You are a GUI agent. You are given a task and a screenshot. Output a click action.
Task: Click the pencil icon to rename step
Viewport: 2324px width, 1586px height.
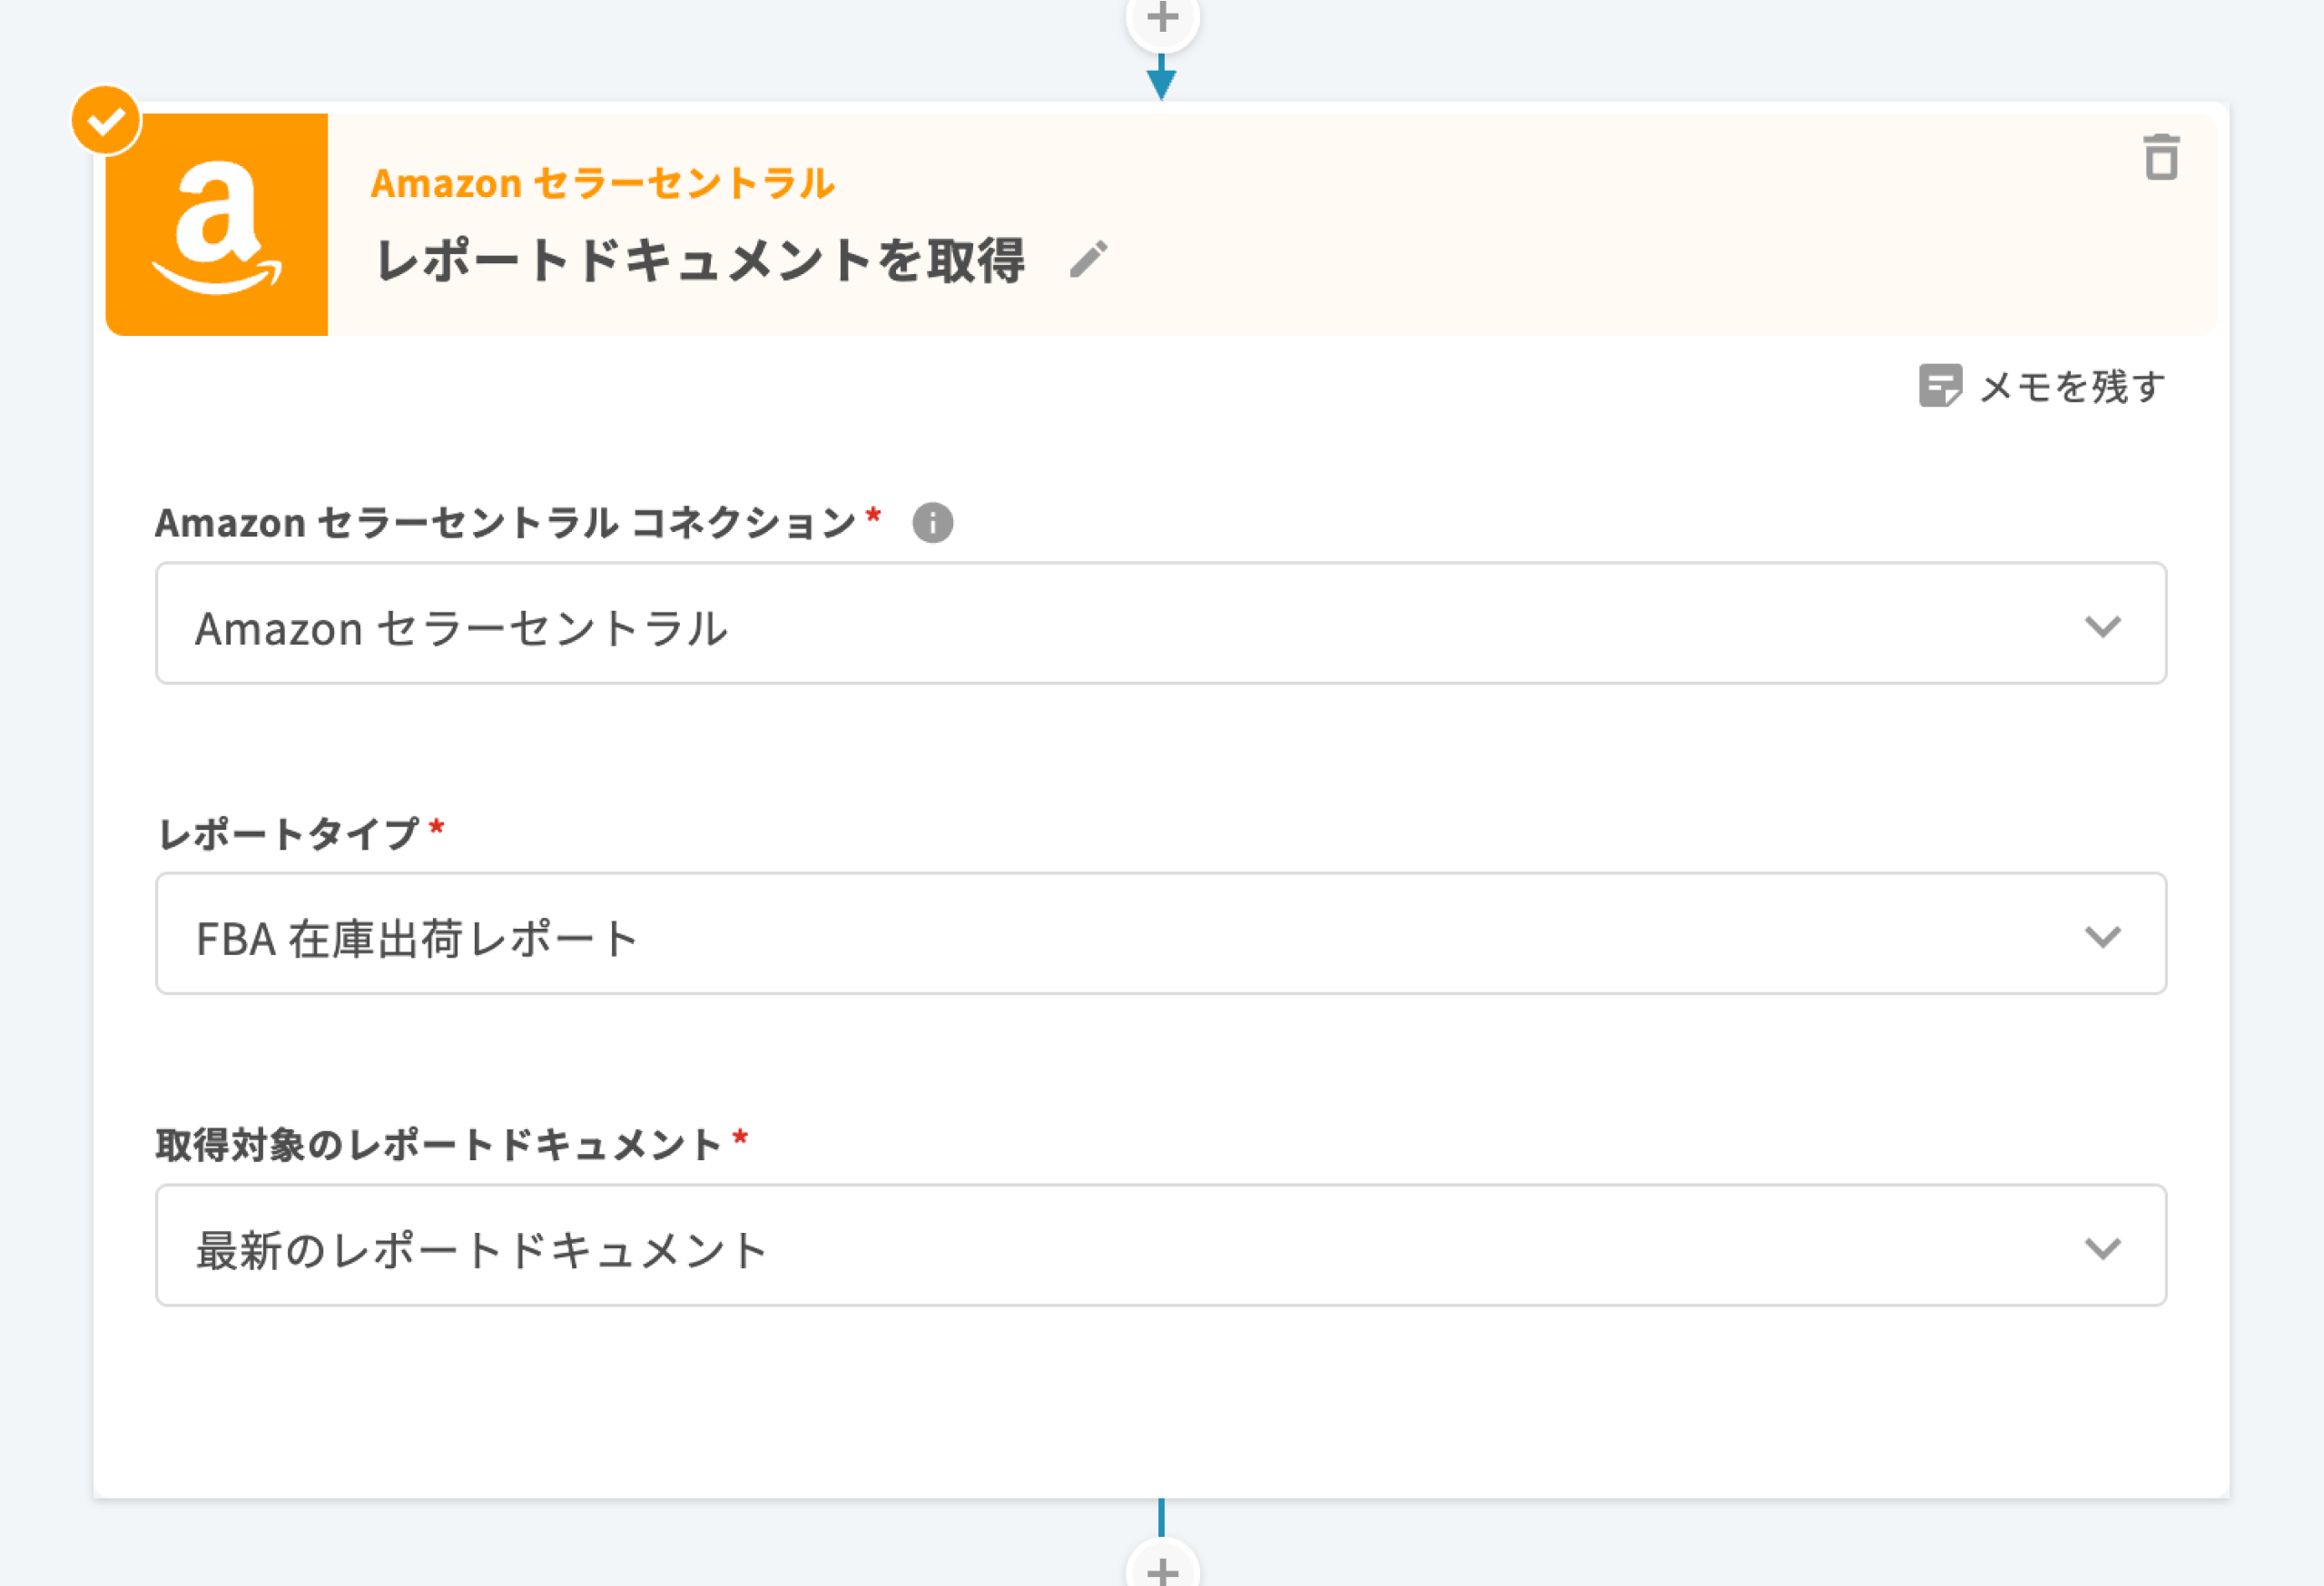click(x=1088, y=259)
